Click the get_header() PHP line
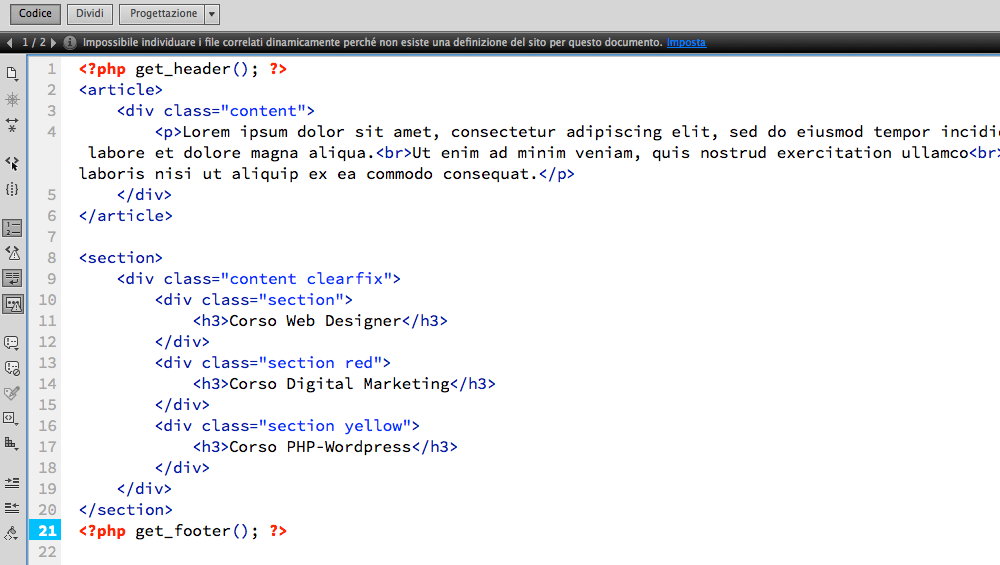The width and height of the screenshot is (1000, 565). point(183,69)
